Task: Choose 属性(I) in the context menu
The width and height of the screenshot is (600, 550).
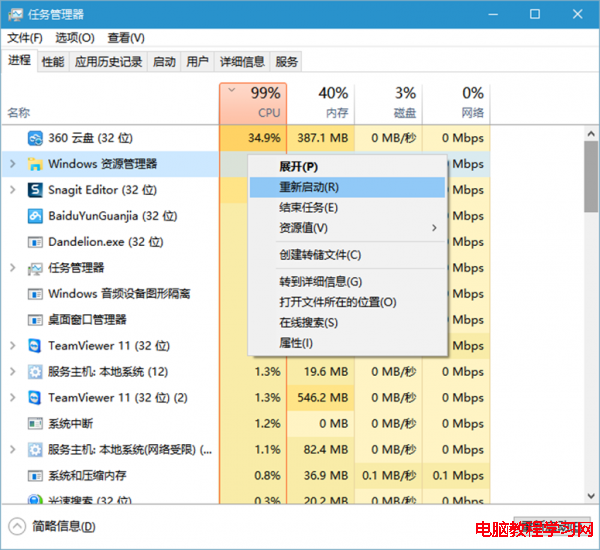Action: pyautogui.click(x=347, y=343)
